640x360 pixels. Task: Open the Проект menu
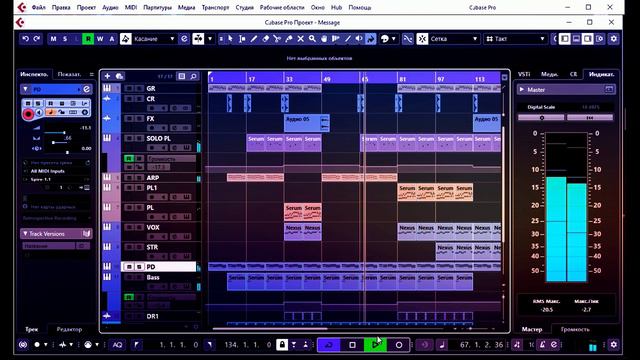click(x=86, y=7)
